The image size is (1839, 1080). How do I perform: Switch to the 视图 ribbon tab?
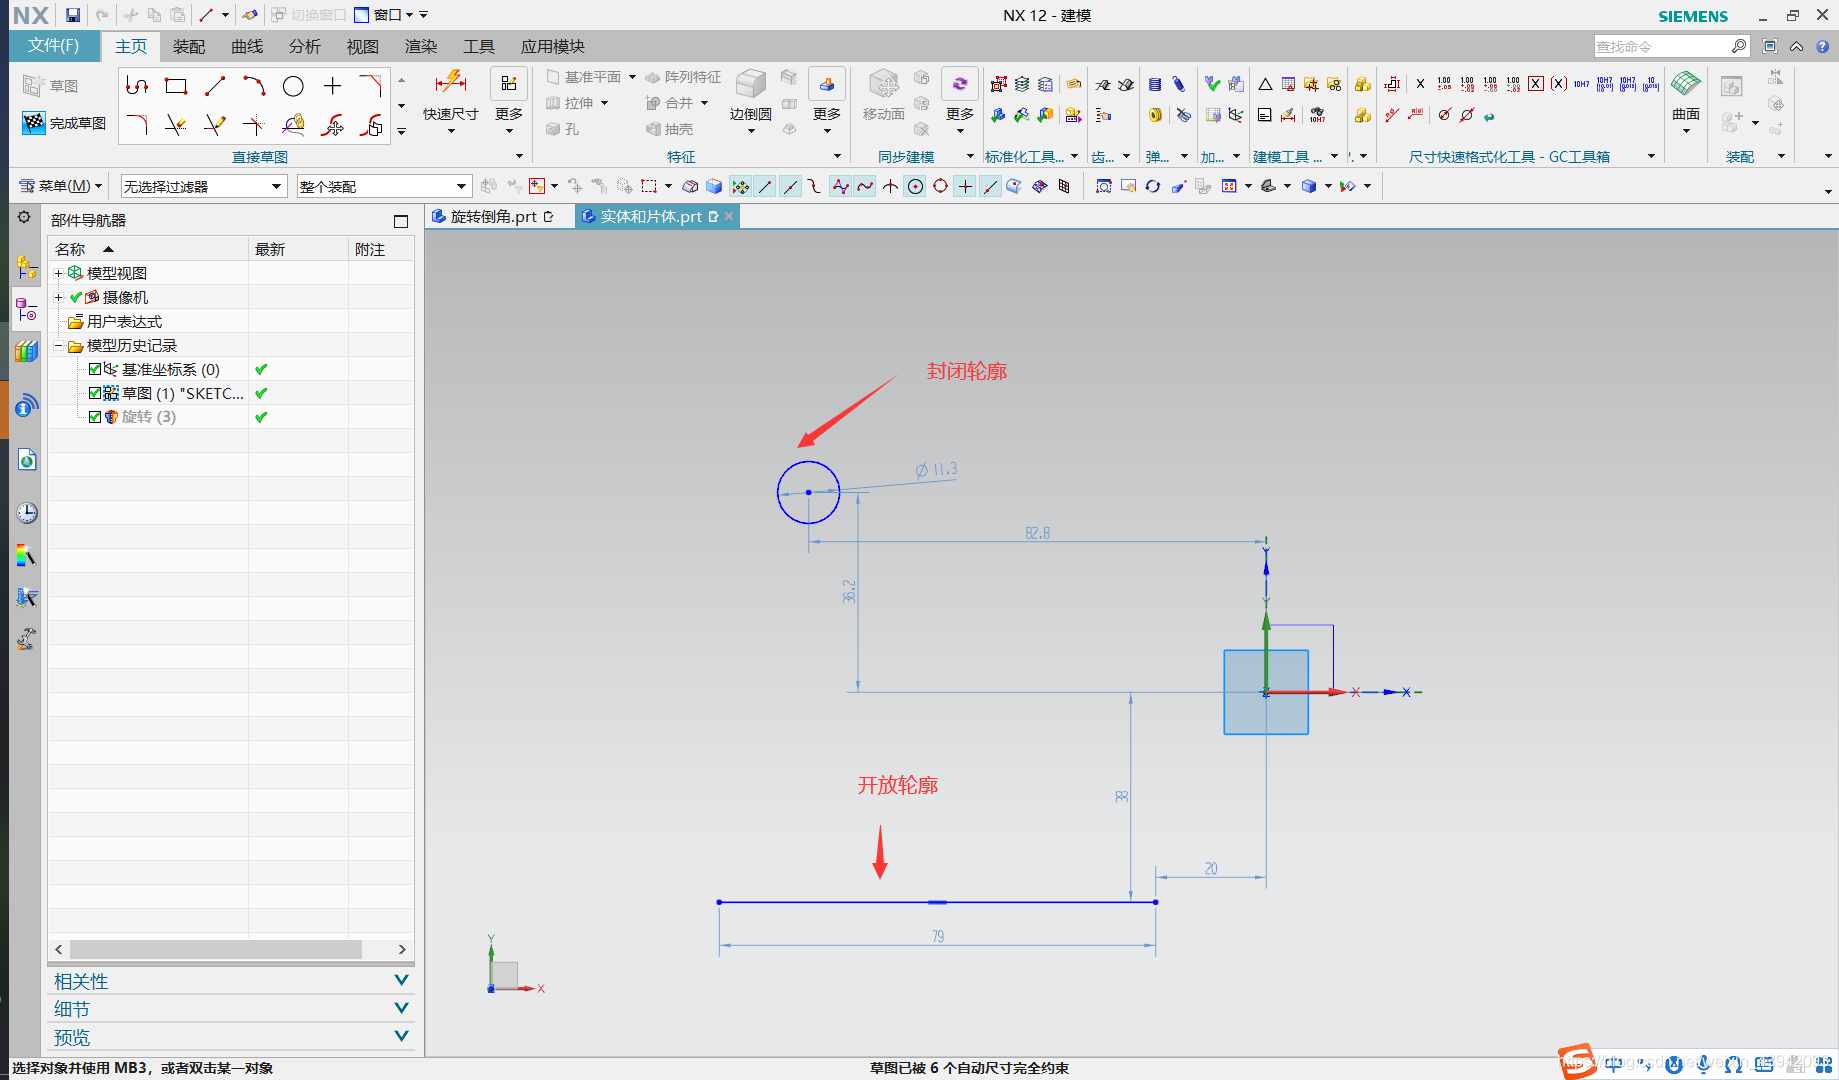coord(363,46)
